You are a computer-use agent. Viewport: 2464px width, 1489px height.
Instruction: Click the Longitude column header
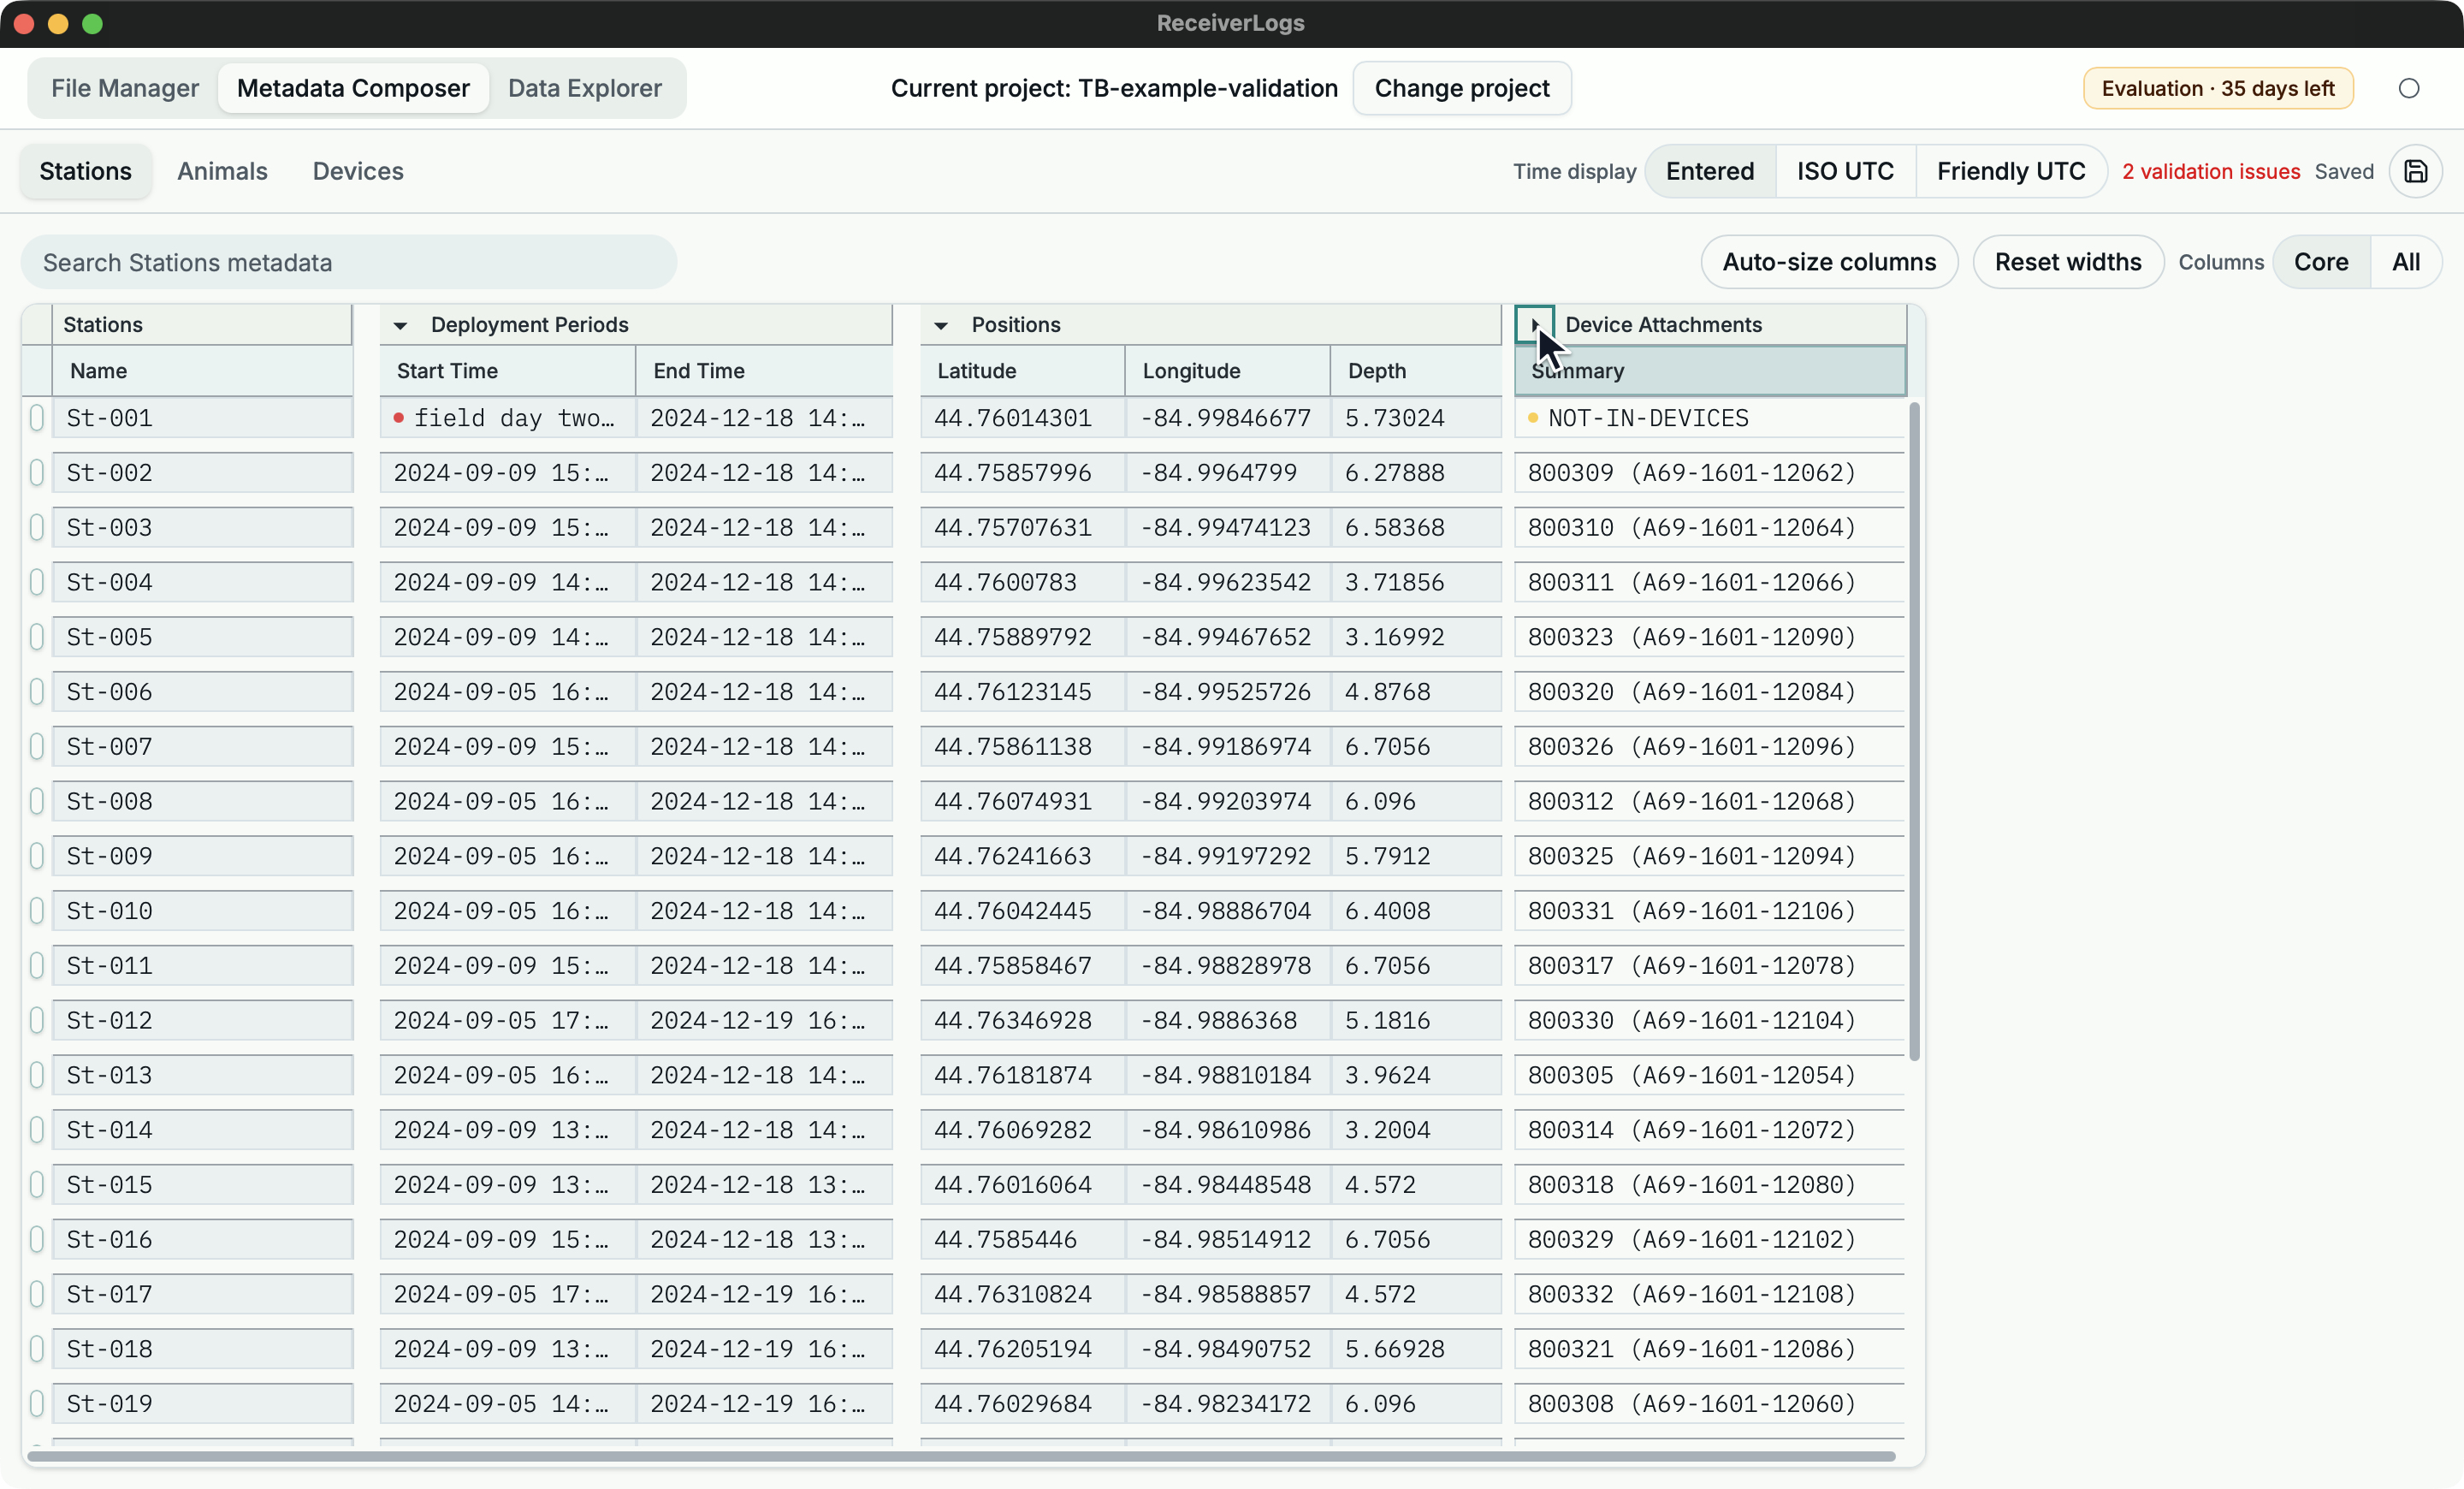(1228, 371)
